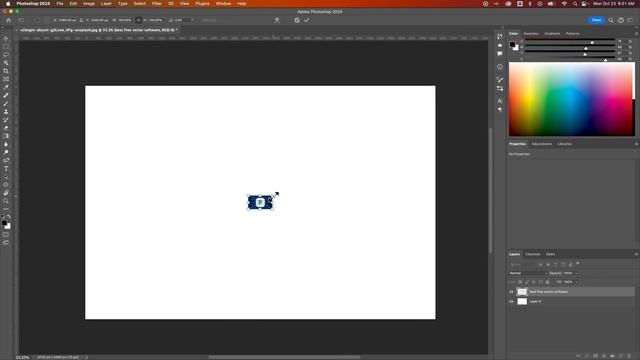The width and height of the screenshot is (640, 360).
Task: Open the Filter menu
Action: [157, 4]
